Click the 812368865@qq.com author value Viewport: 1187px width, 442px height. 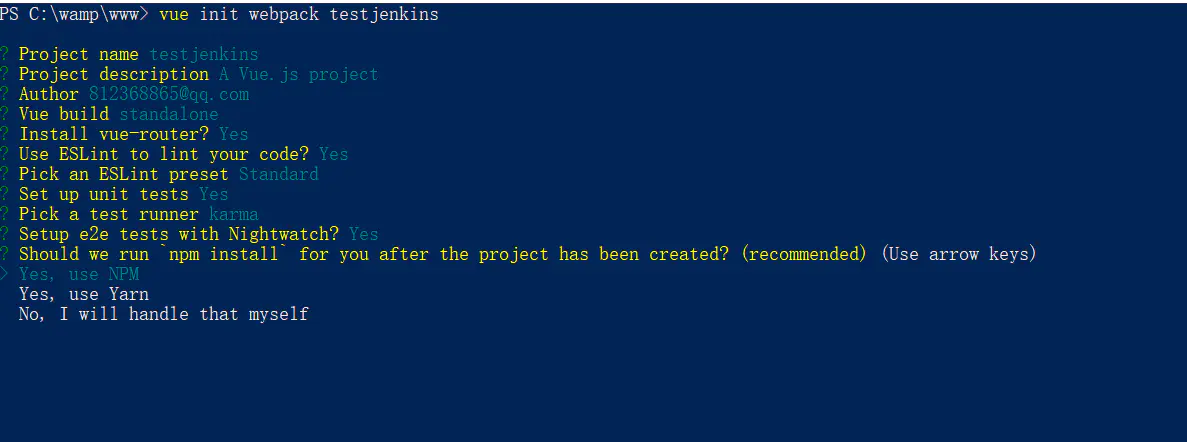(169, 95)
